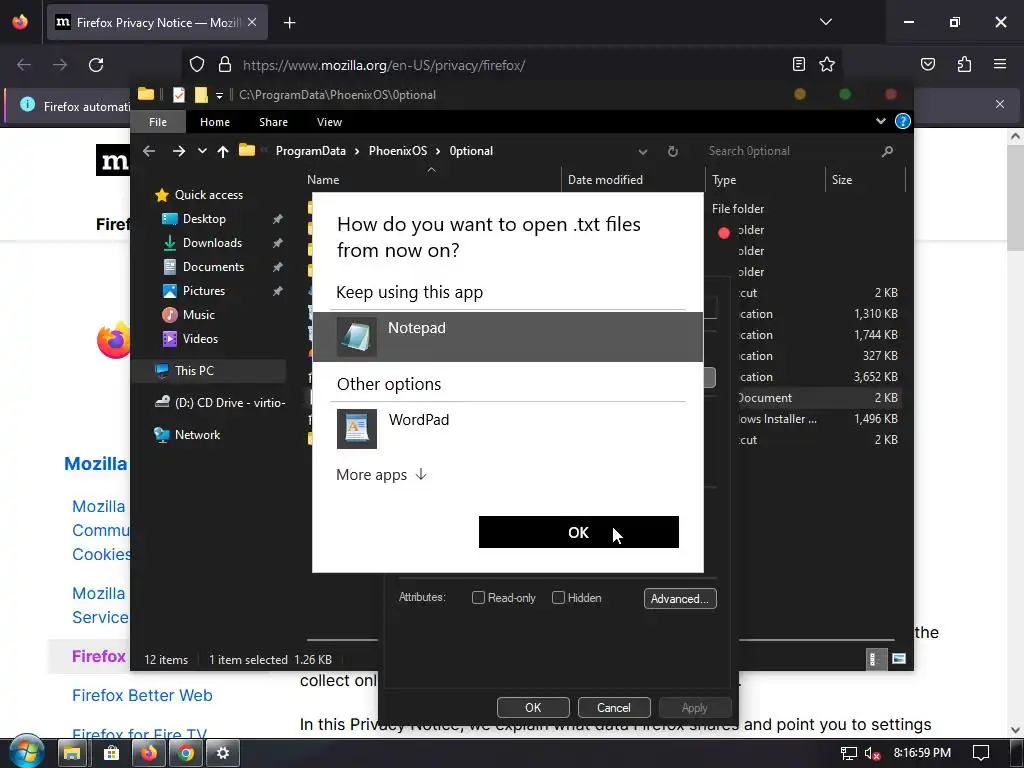Open Network in the sidebar
1024x768 pixels.
tap(197, 434)
